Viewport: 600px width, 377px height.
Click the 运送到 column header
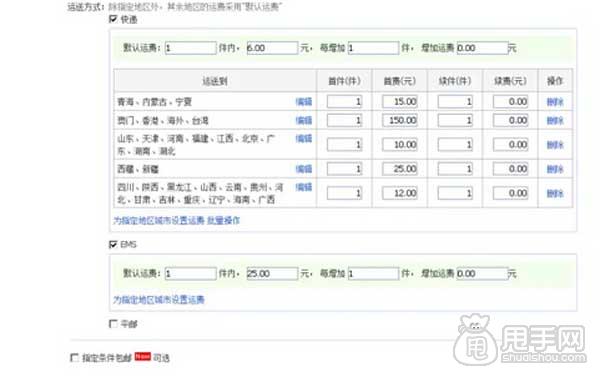tap(215, 81)
